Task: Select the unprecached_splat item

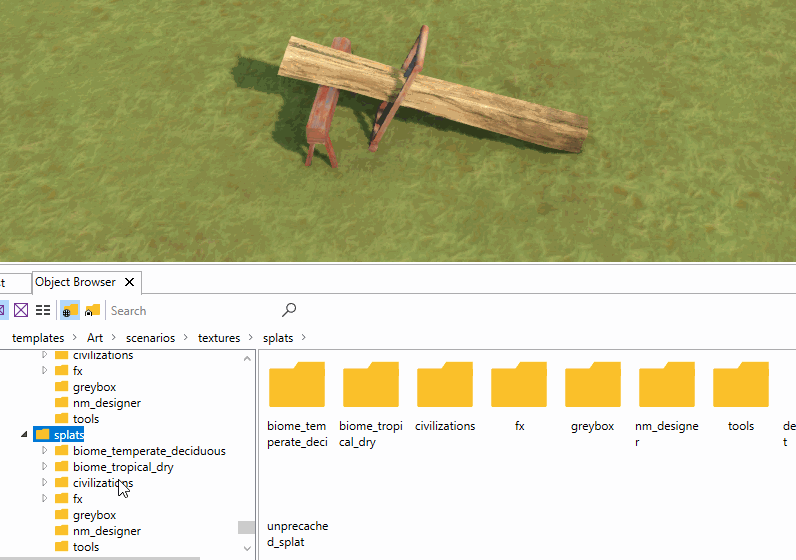Action: (x=297, y=534)
